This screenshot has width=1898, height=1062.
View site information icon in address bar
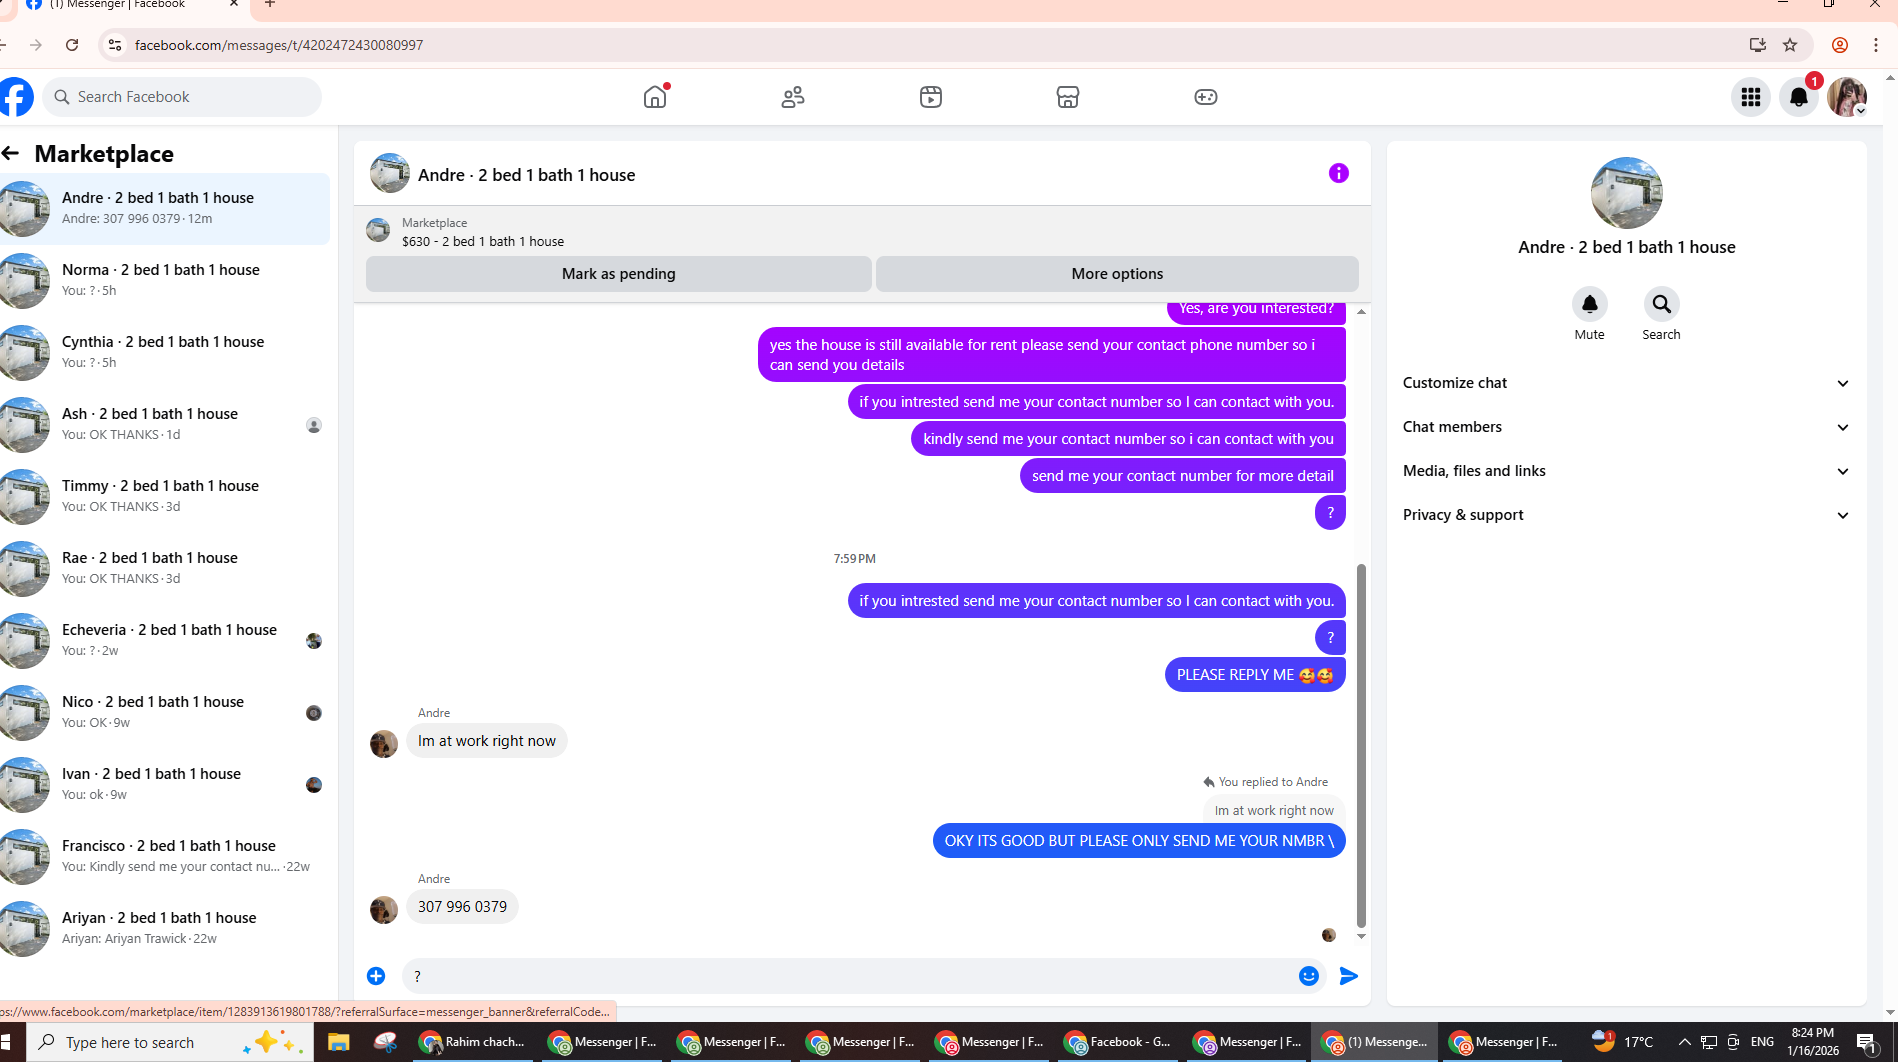point(115,45)
